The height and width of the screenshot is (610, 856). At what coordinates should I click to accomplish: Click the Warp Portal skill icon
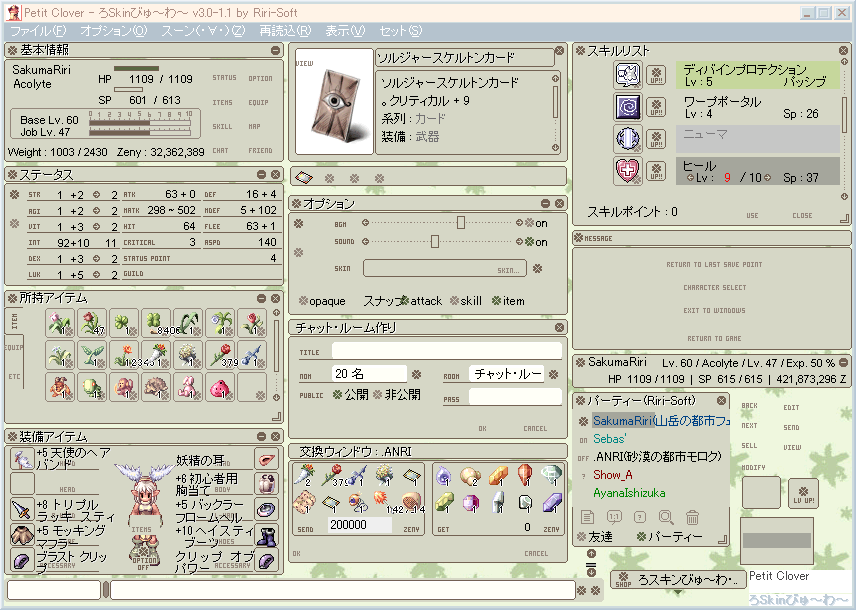[x=628, y=106]
